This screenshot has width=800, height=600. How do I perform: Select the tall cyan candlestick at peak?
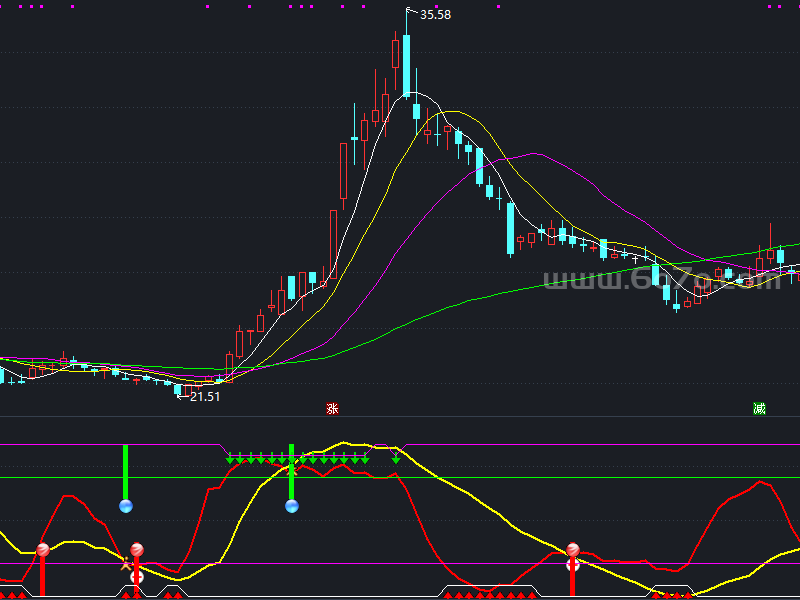click(x=407, y=66)
